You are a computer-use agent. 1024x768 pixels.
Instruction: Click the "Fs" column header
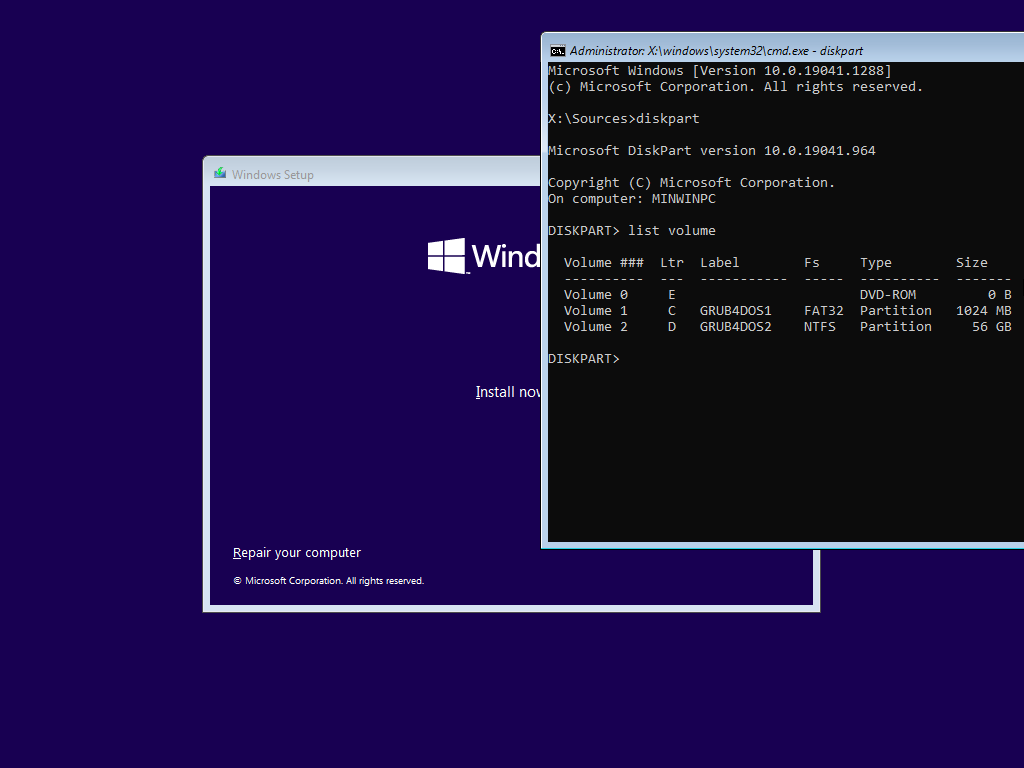coord(812,263)
